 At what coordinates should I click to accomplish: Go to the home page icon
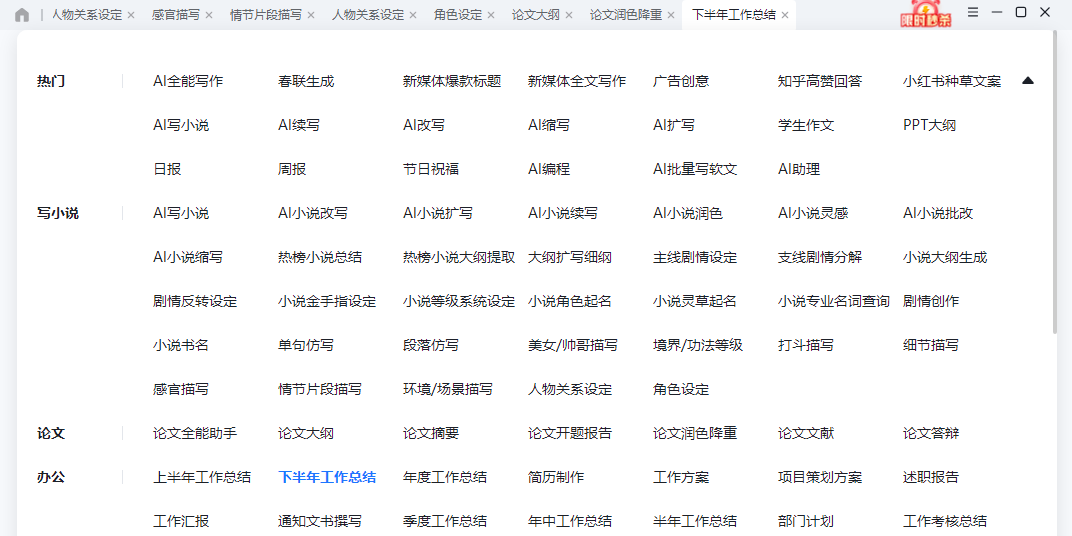(22, 15)
